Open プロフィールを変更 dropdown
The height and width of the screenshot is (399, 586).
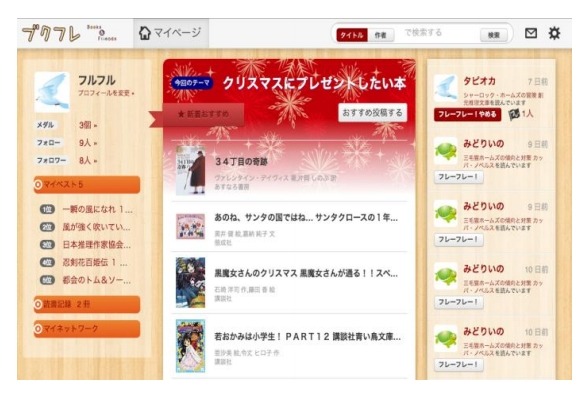[106, 93]
